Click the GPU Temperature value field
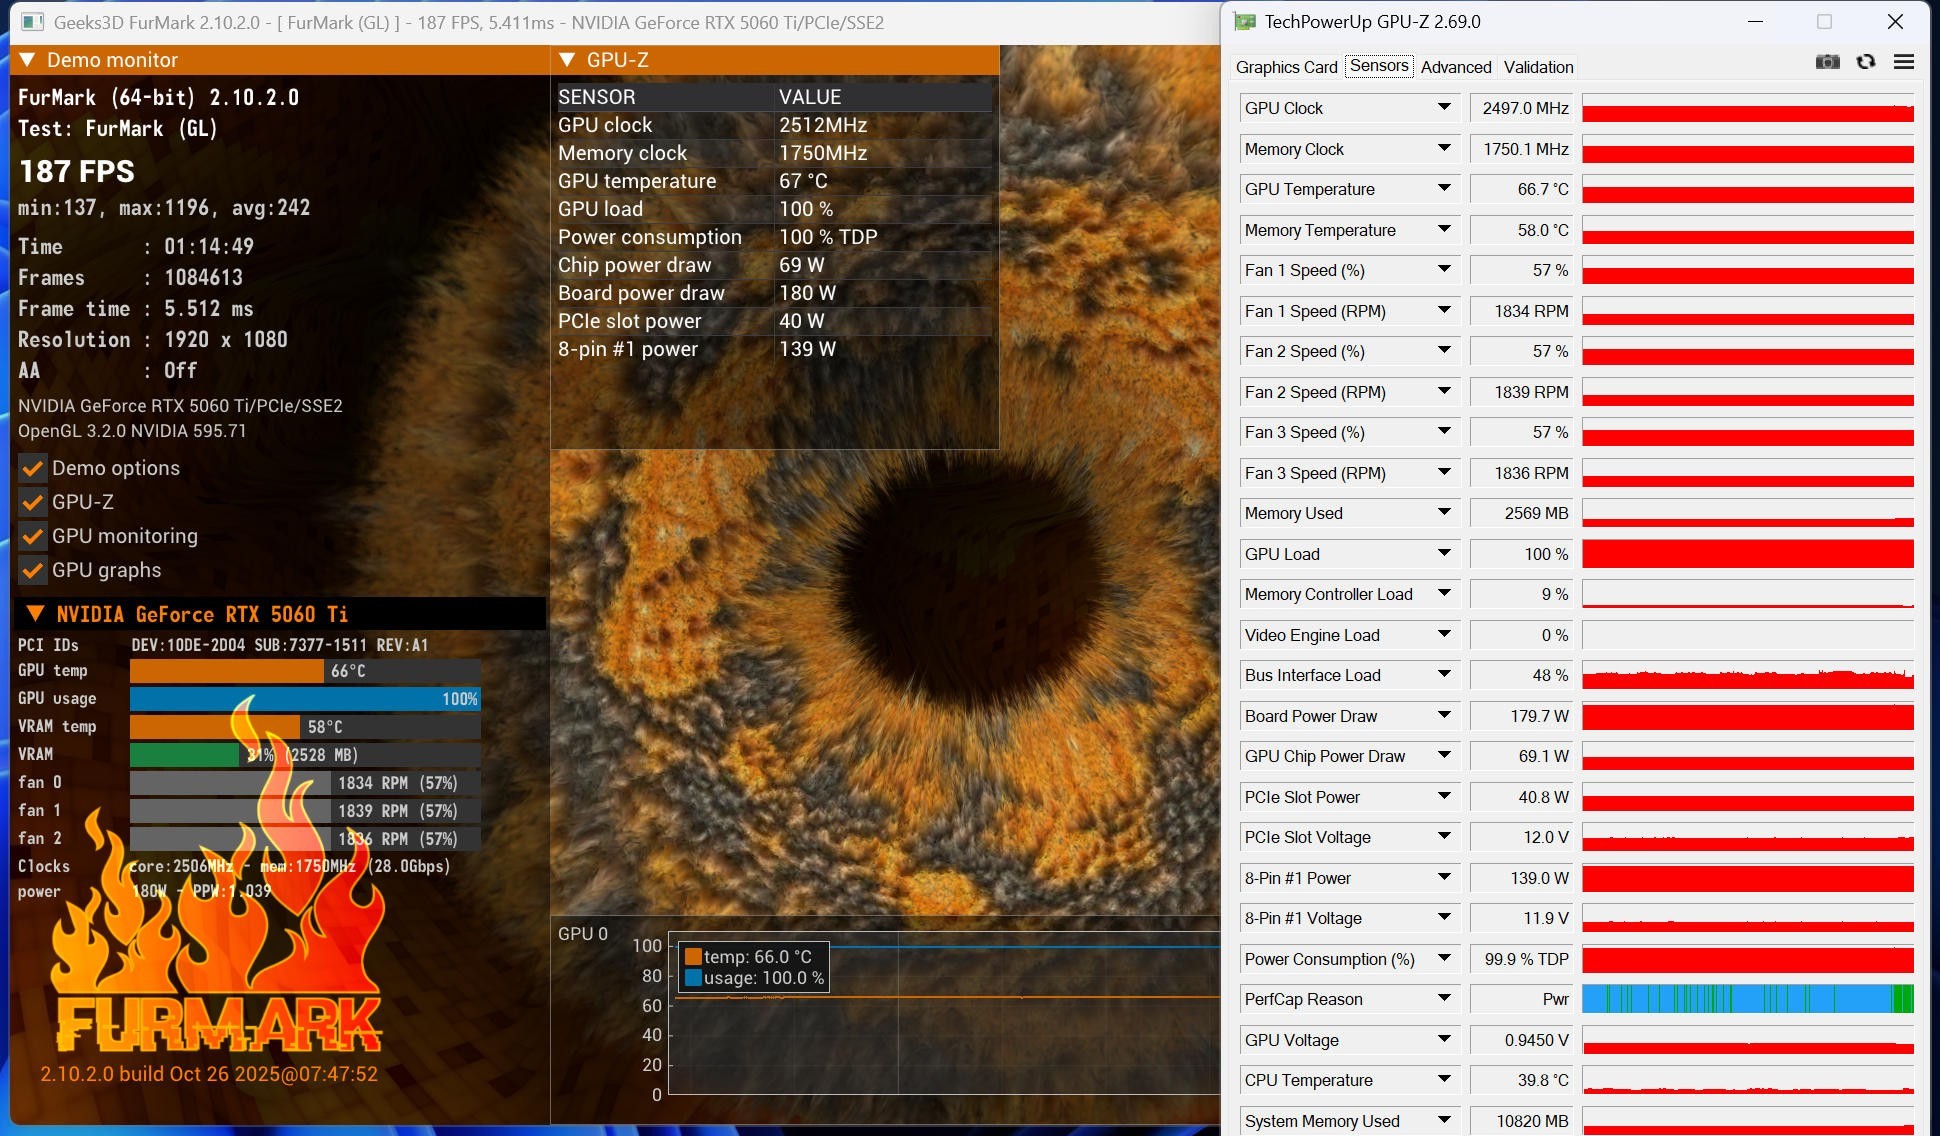The image size is (1940, 1136). (x=1522, y=189)
